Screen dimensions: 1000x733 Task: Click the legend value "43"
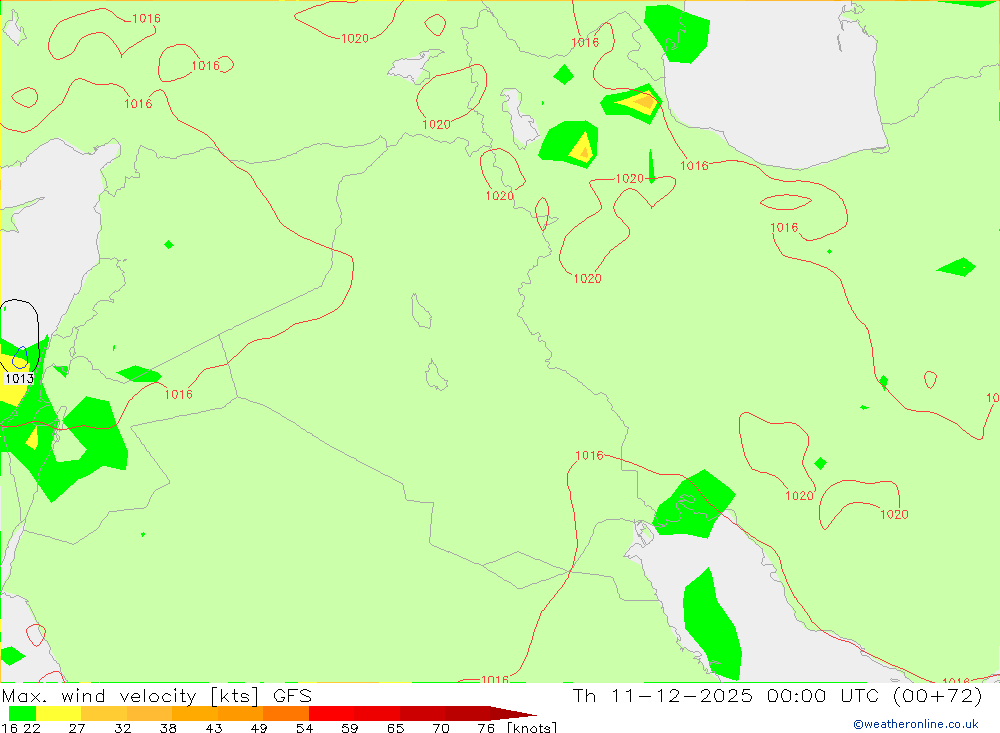[214, 728]
